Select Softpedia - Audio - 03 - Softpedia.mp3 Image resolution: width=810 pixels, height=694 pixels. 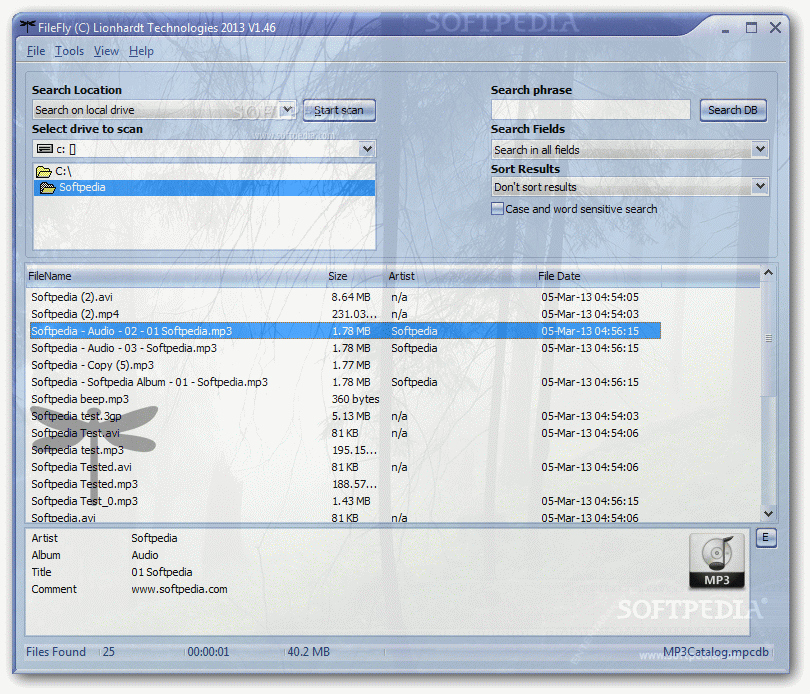(x=345, y=348)
